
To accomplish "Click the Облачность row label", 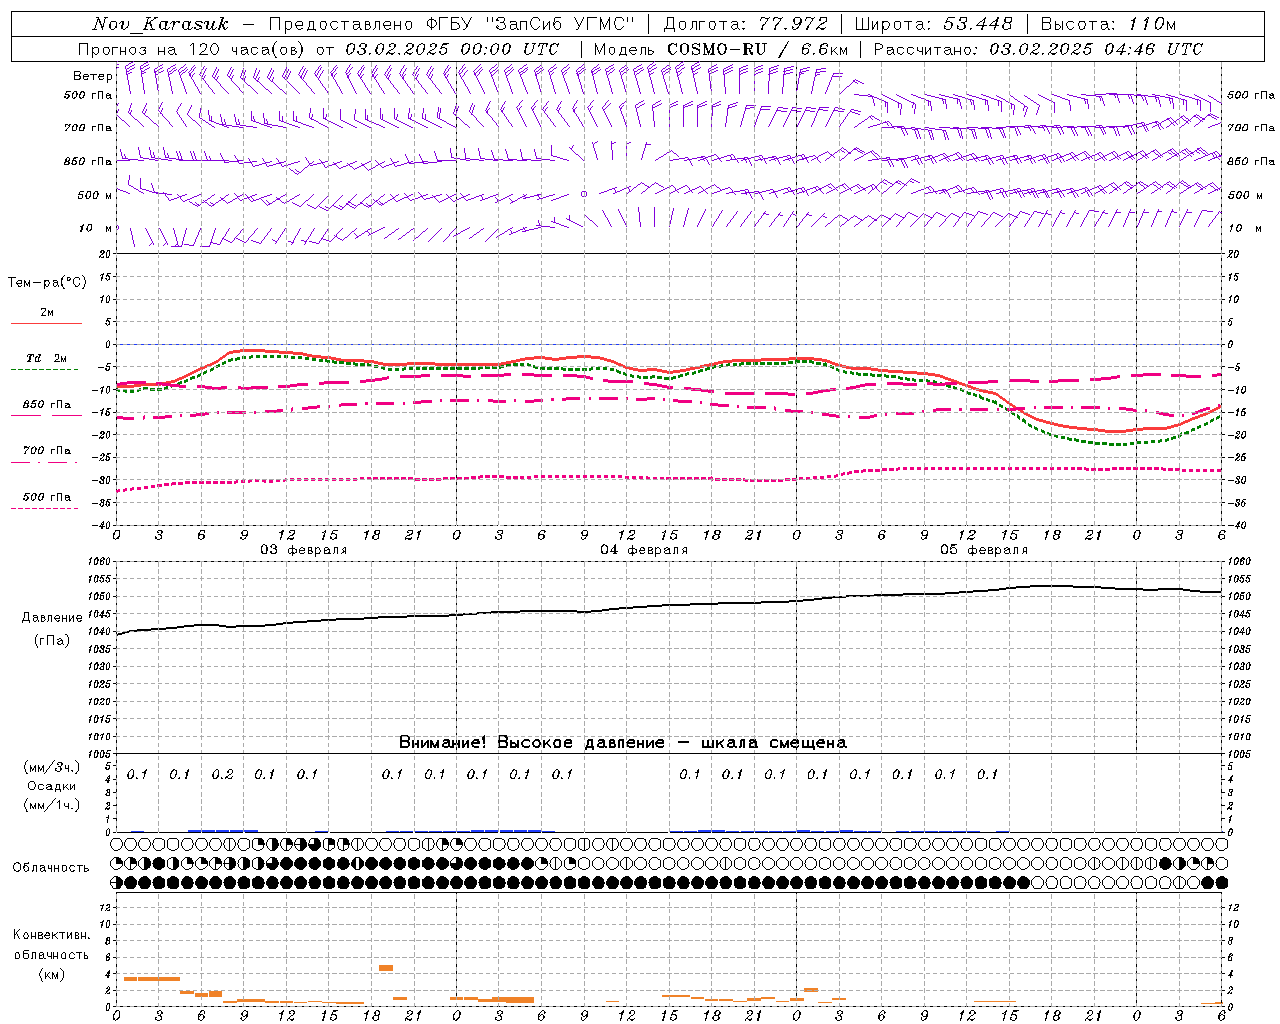I will tap(51, 868).
